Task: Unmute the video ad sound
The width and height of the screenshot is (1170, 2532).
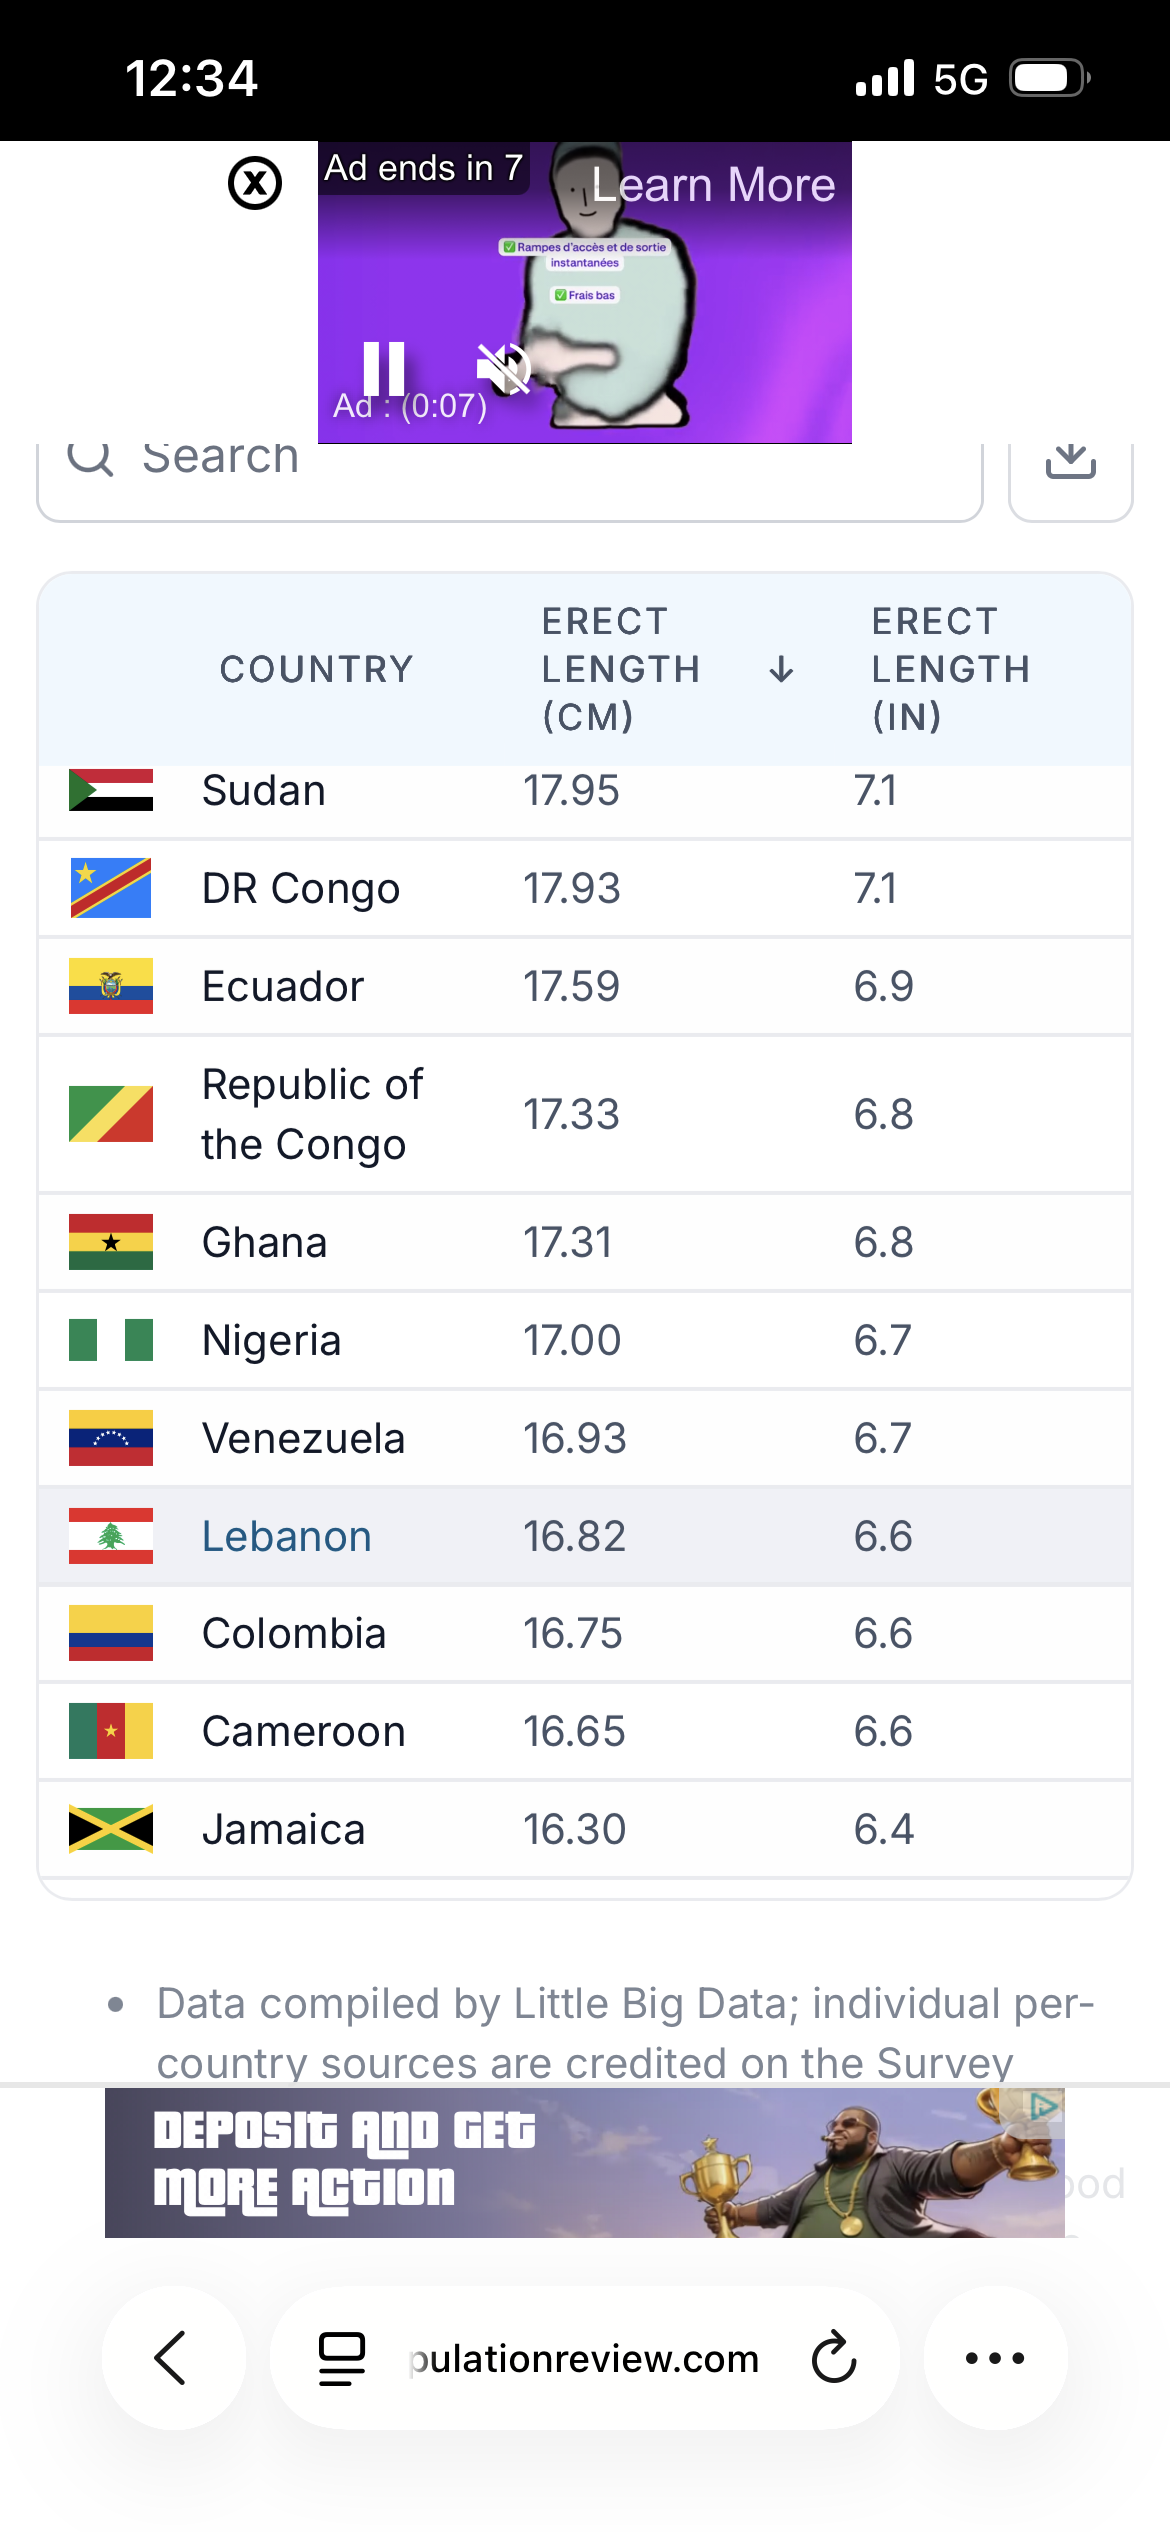Action: 503,368
